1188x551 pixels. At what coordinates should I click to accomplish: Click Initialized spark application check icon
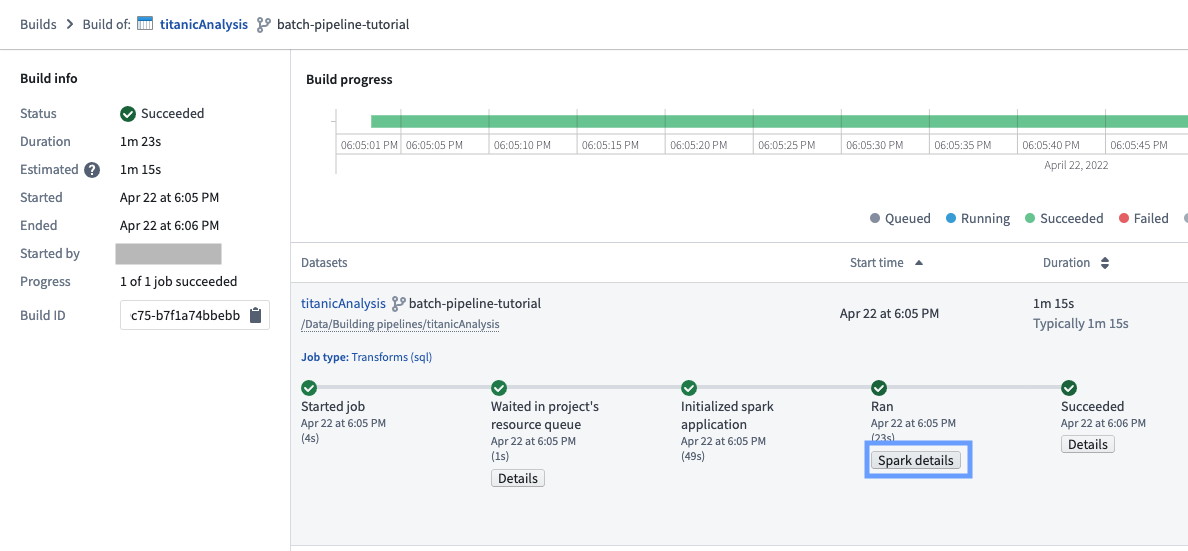click(x=689, y=388)
